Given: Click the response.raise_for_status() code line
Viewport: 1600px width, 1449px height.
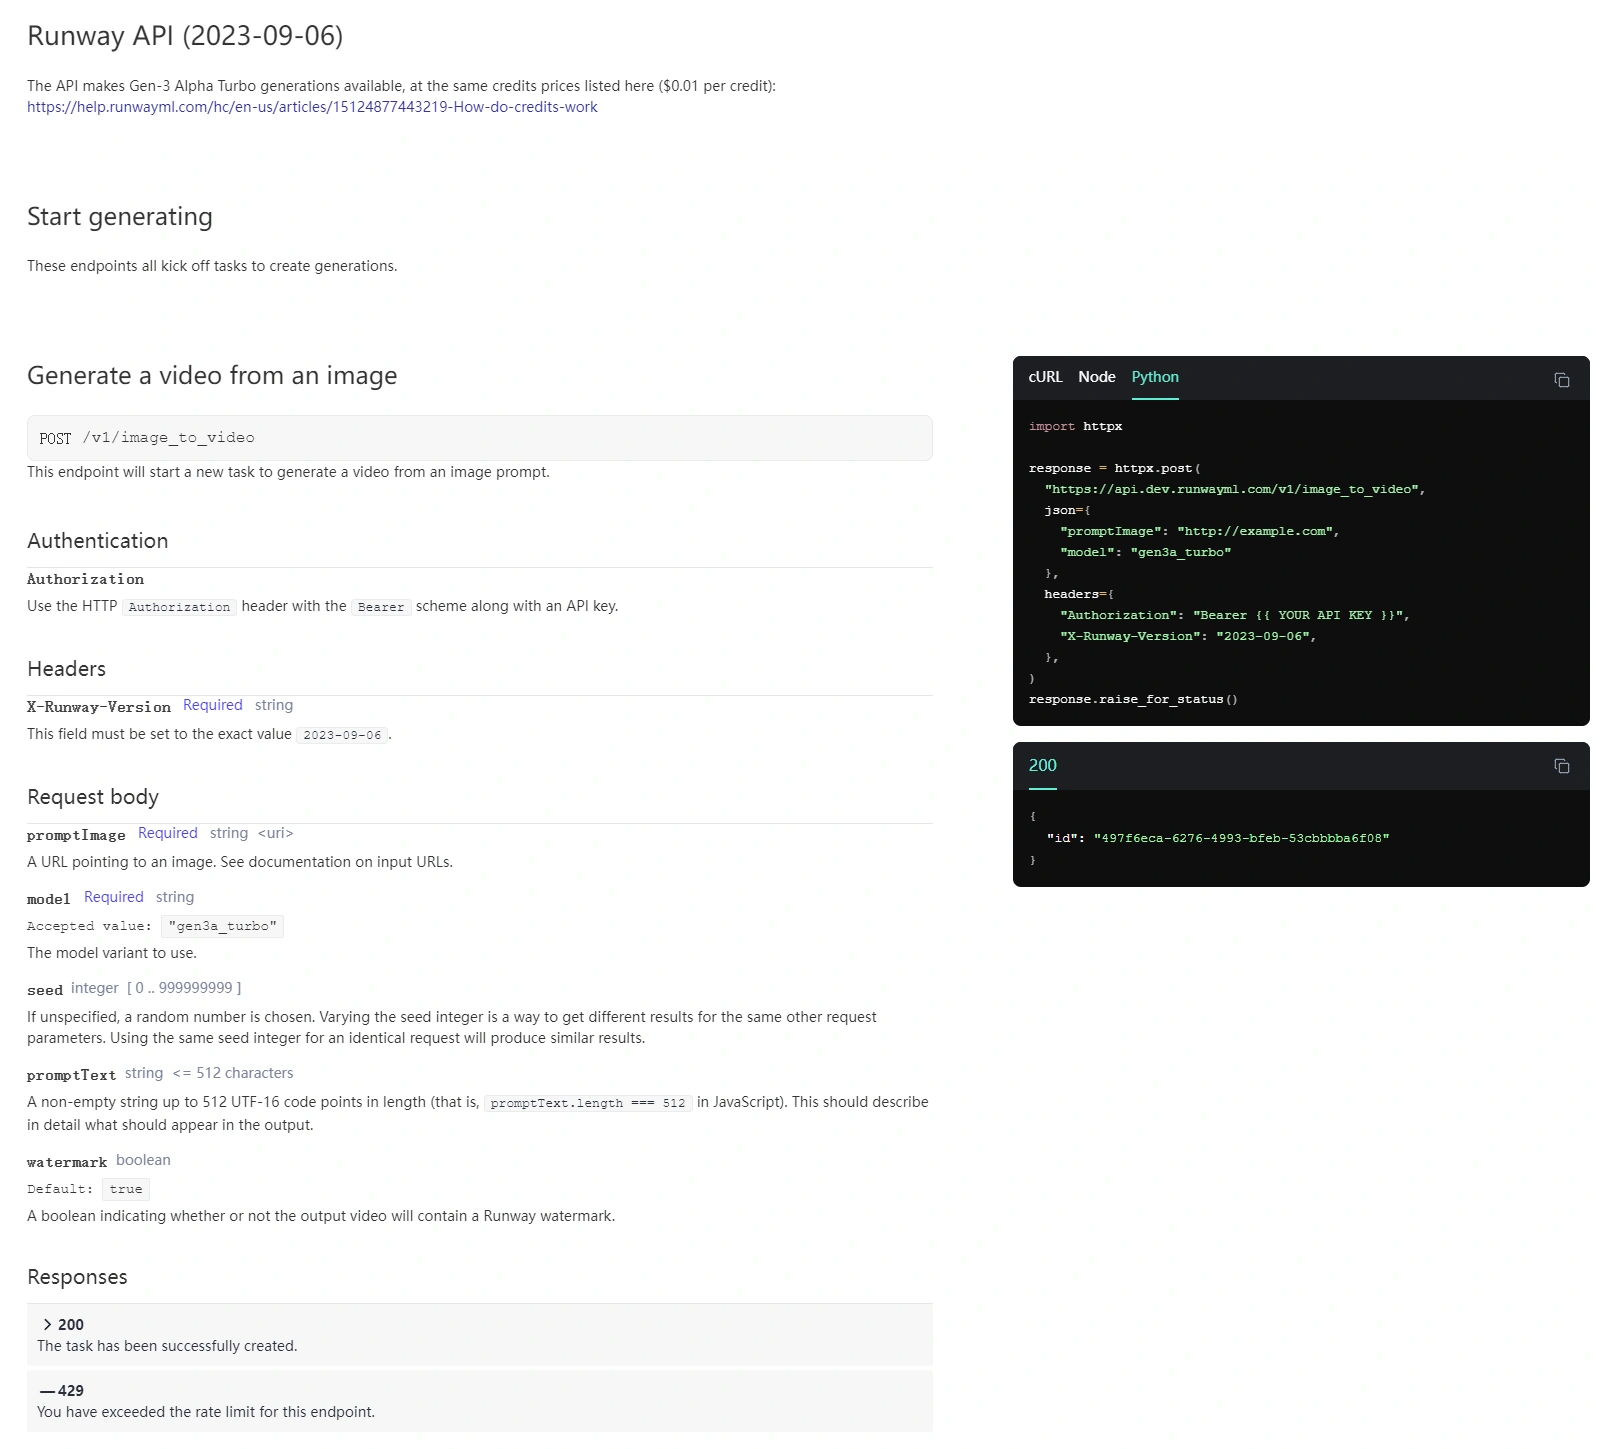Looking at the screenshot, I should [x=1133, y=699].
